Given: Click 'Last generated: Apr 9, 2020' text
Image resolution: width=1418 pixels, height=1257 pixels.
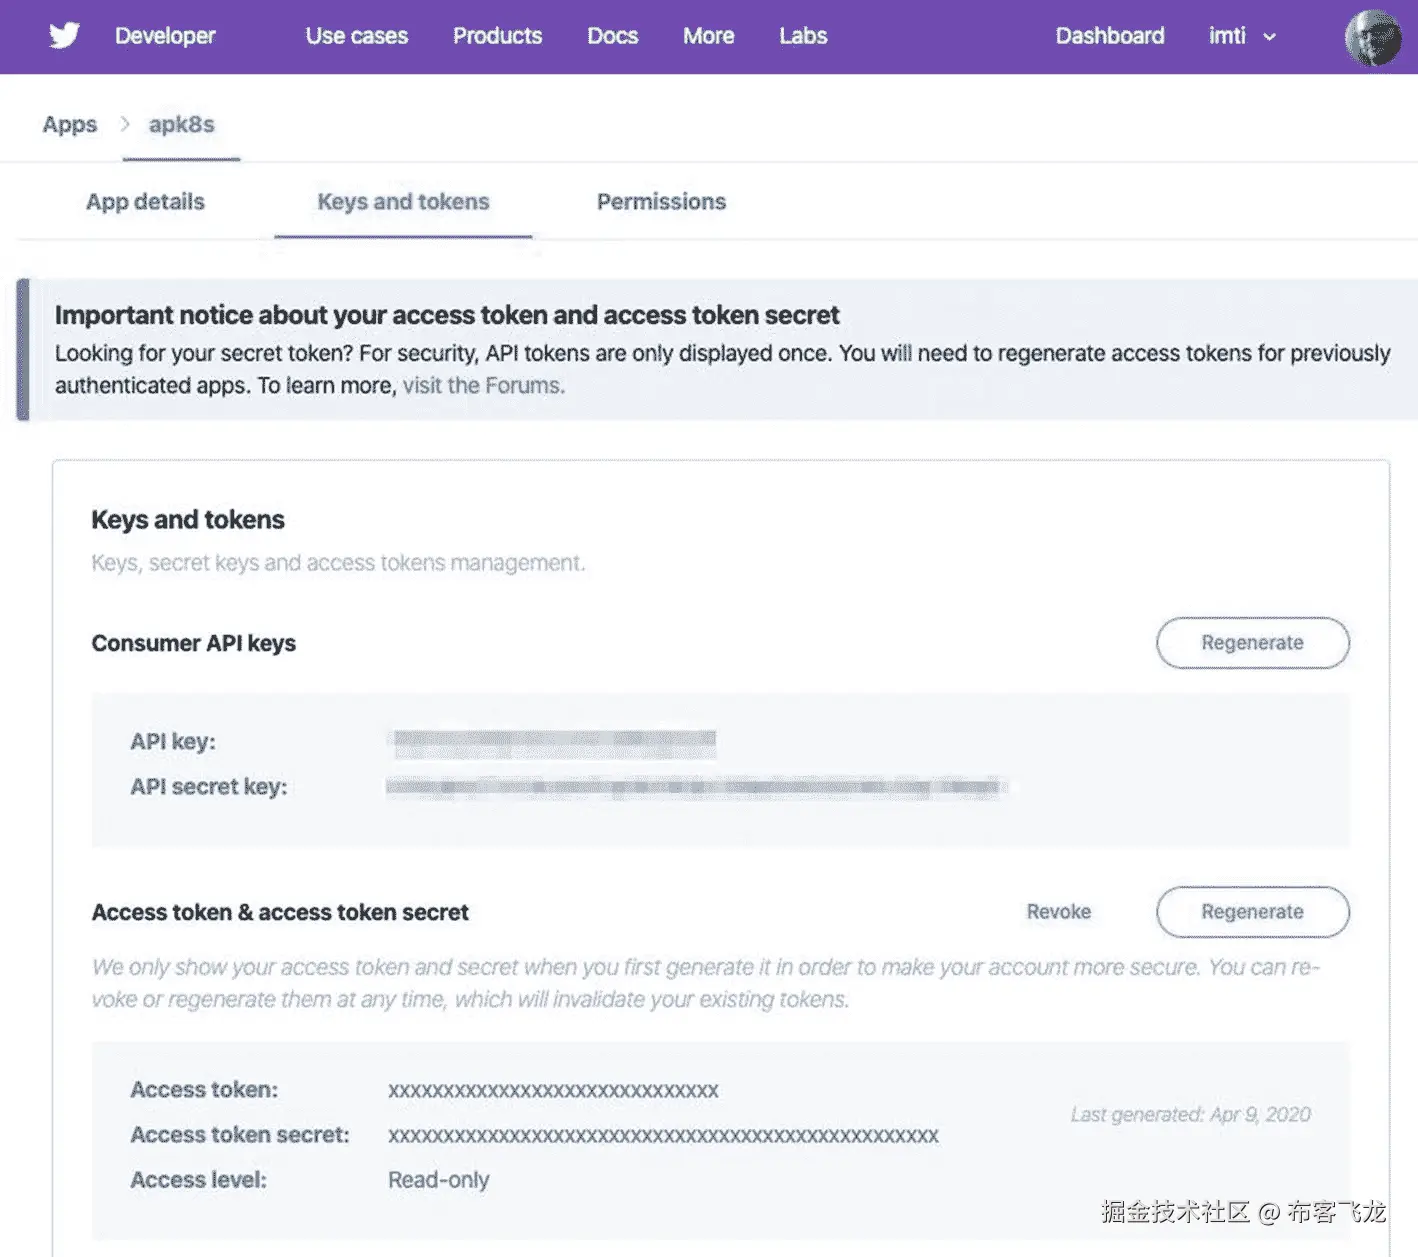Looking at the screenshot, I should click(x=1191, y=1115).
